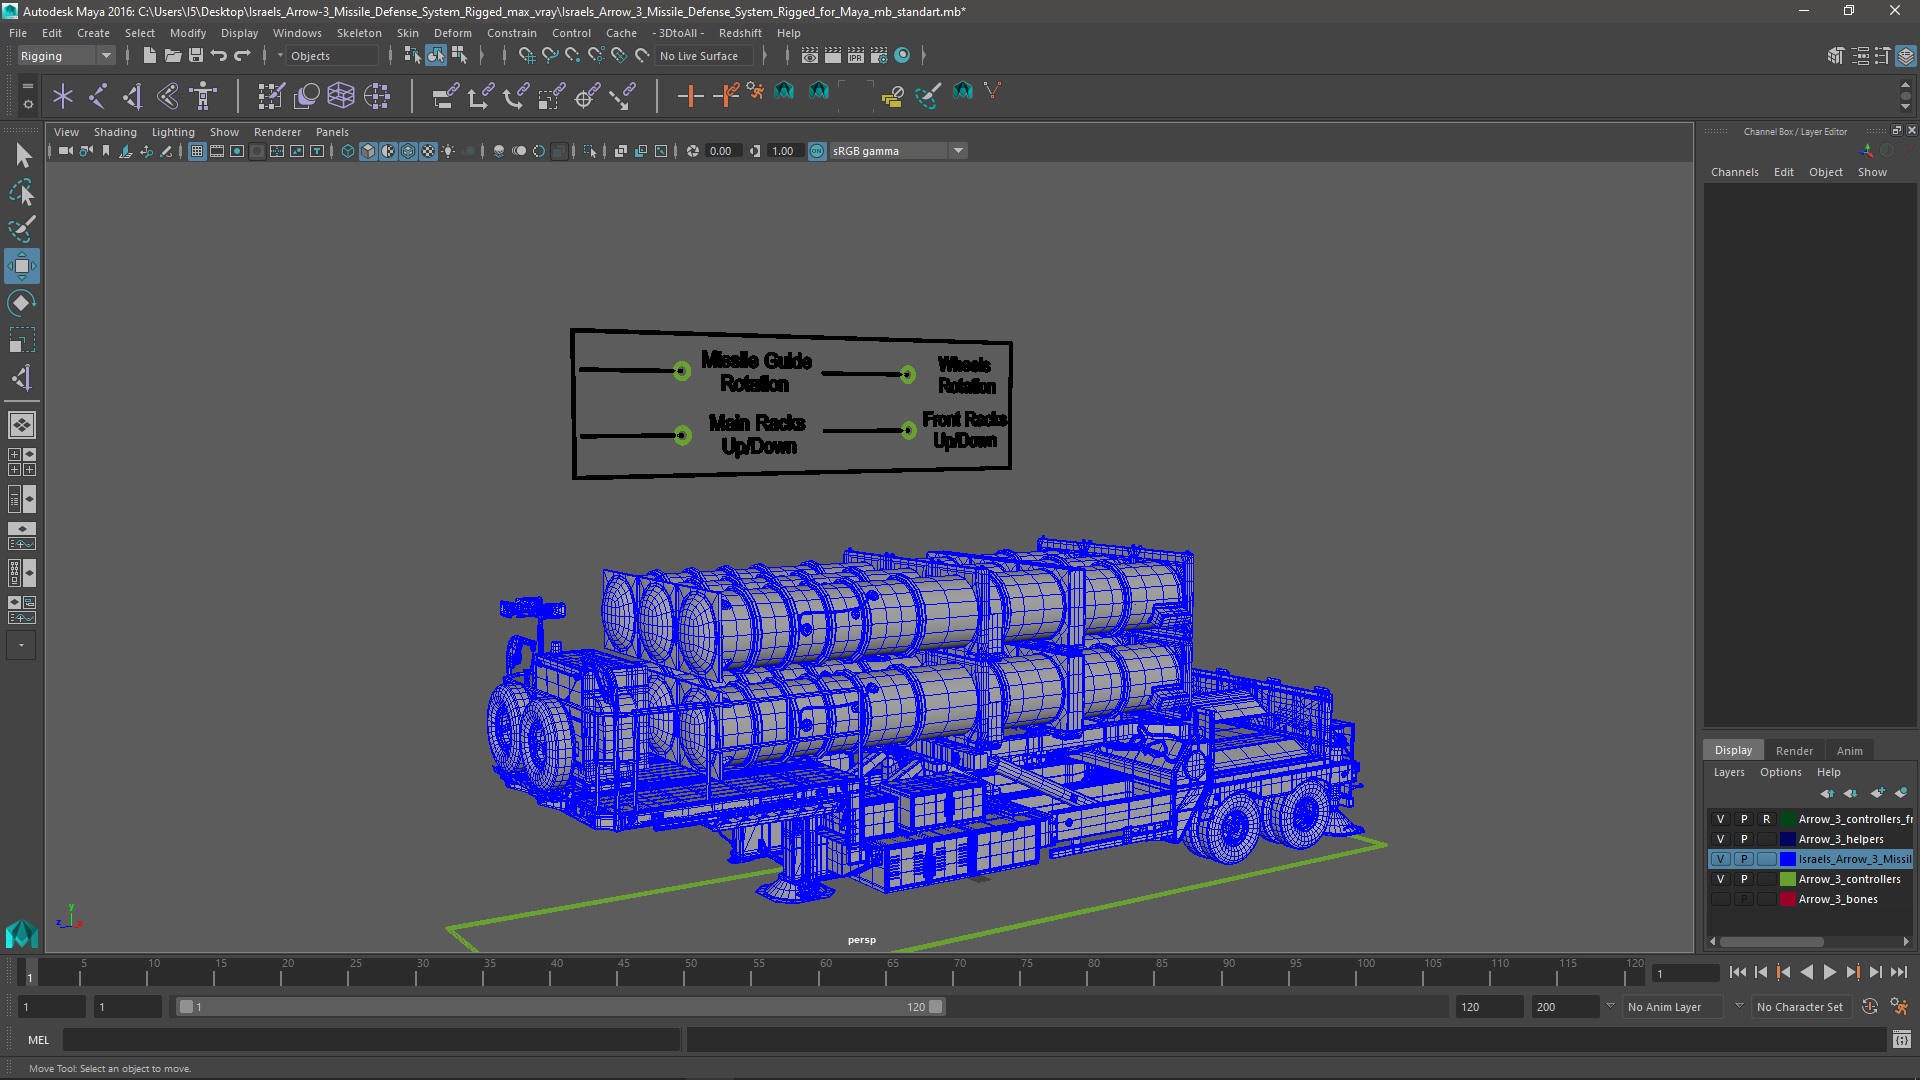Switch to the Render layer tab
Image resolution: width=1920 pixels, height=1080 pixels.
pyautogui.click(x=1794, y=751)
